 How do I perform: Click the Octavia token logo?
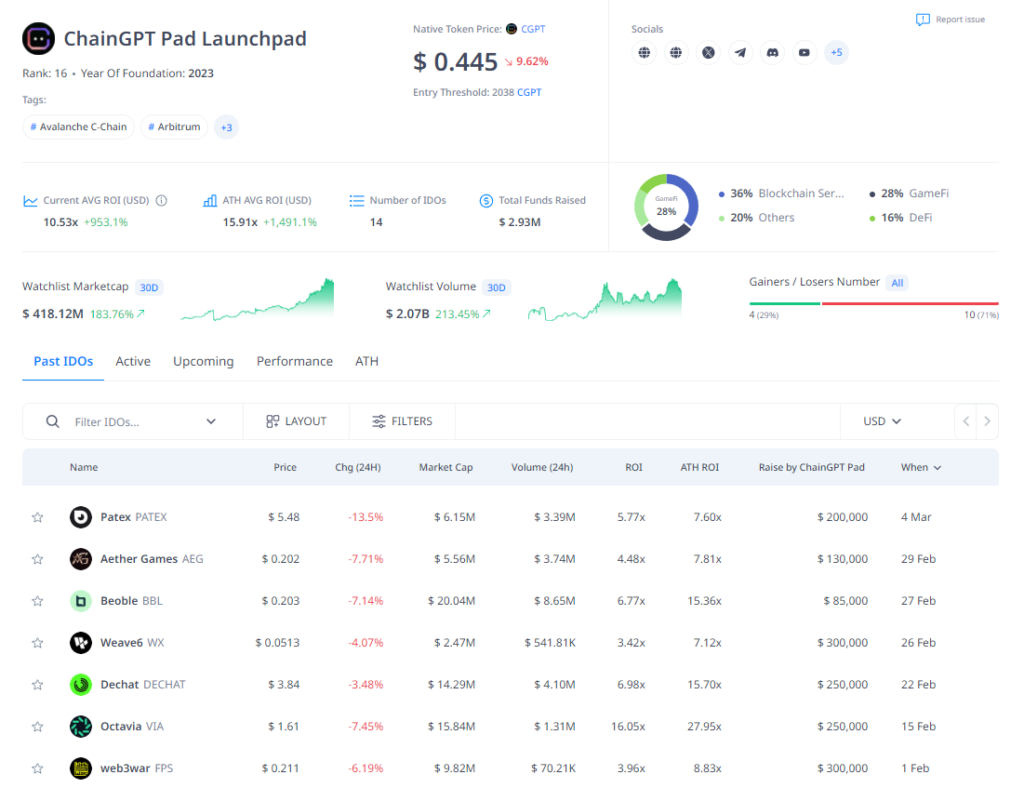[x=81, y=726]
